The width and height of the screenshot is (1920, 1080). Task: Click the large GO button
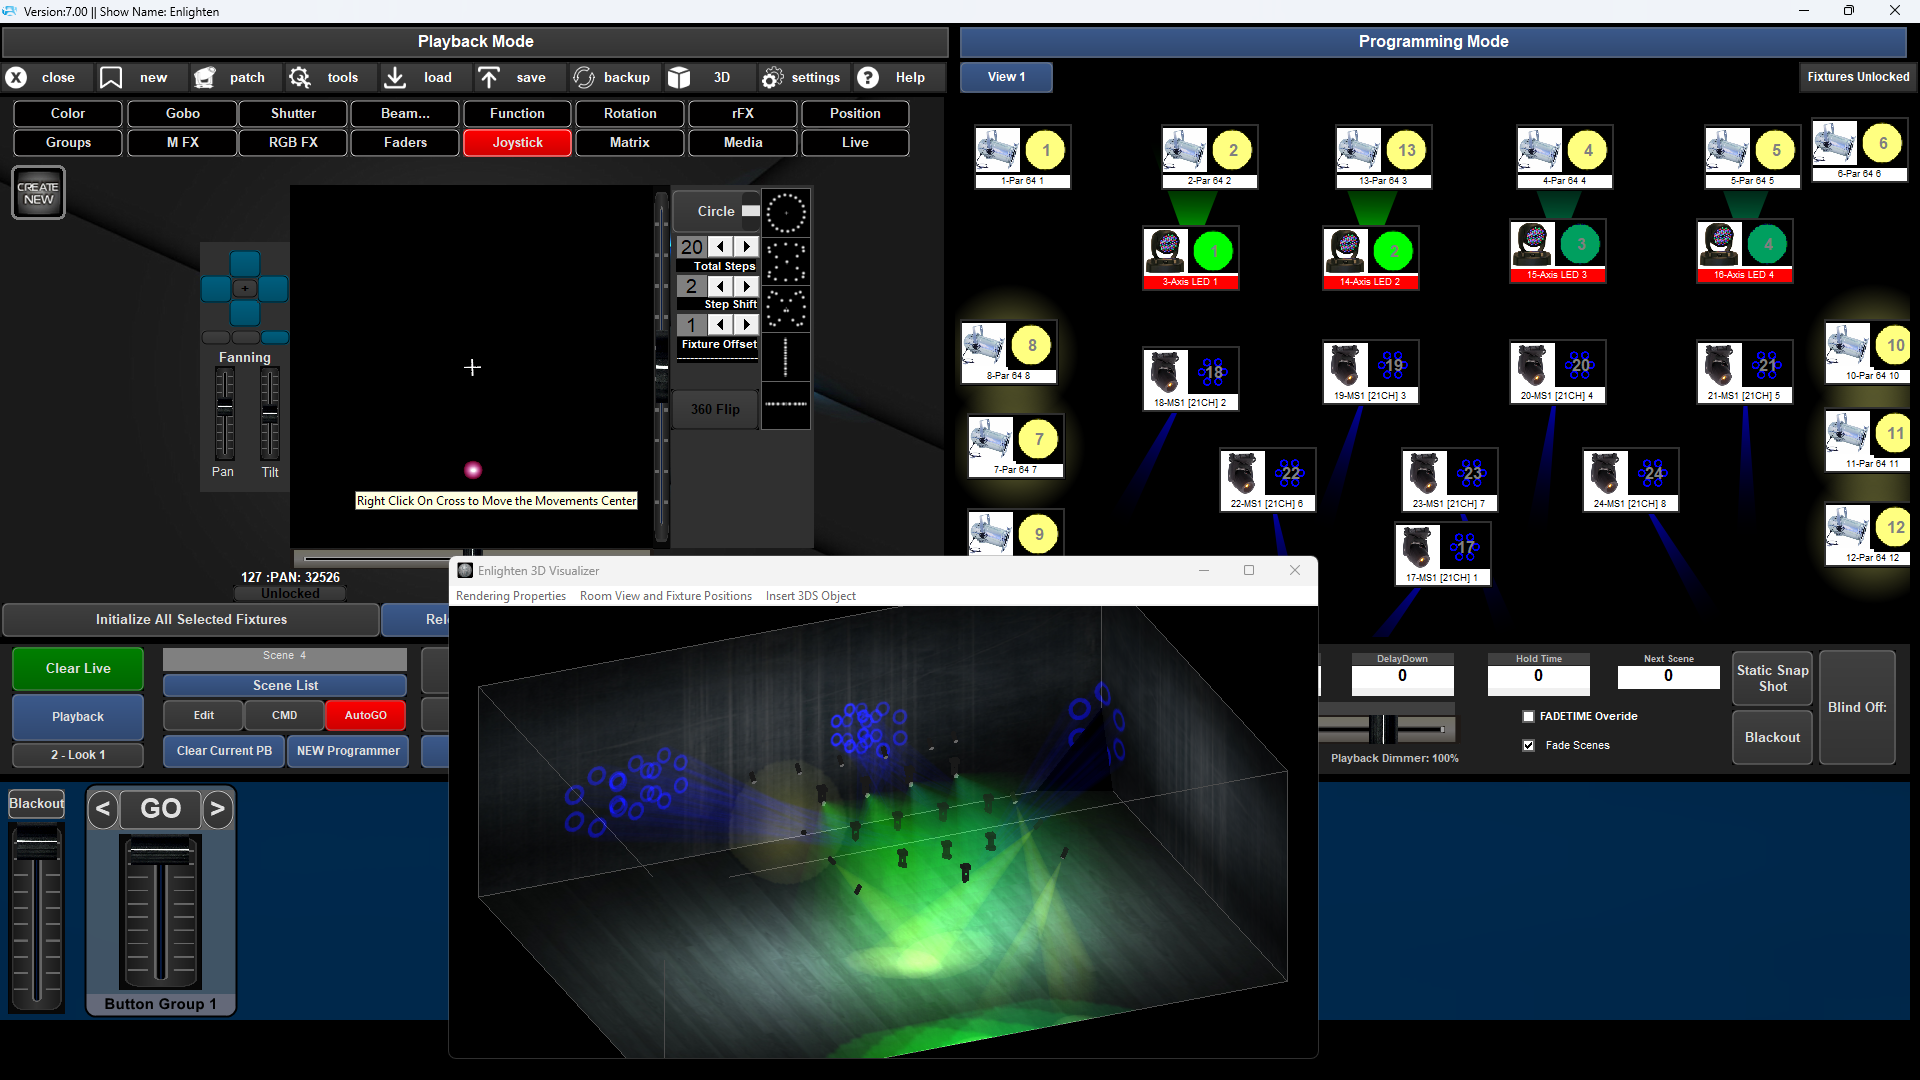(x=160, y=808)
